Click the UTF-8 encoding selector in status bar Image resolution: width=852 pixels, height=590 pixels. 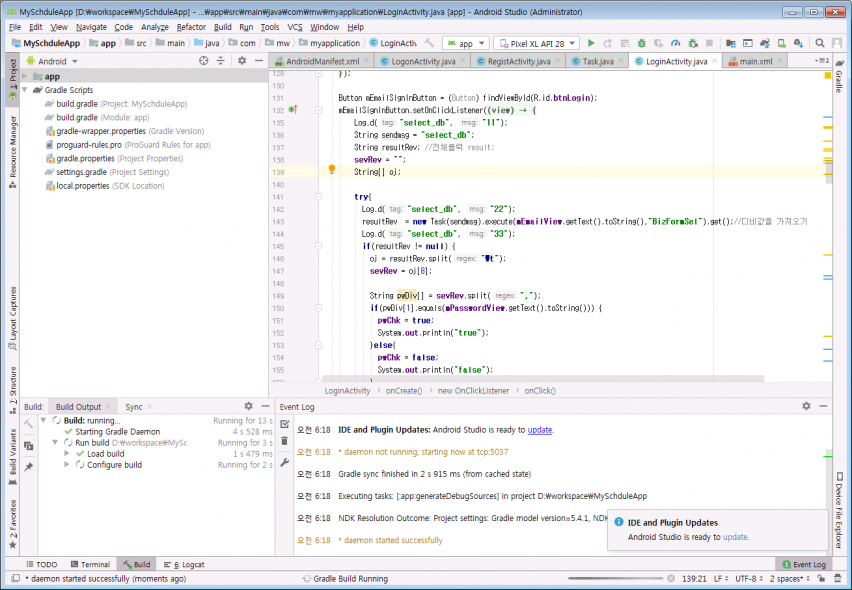pos(749,579)
